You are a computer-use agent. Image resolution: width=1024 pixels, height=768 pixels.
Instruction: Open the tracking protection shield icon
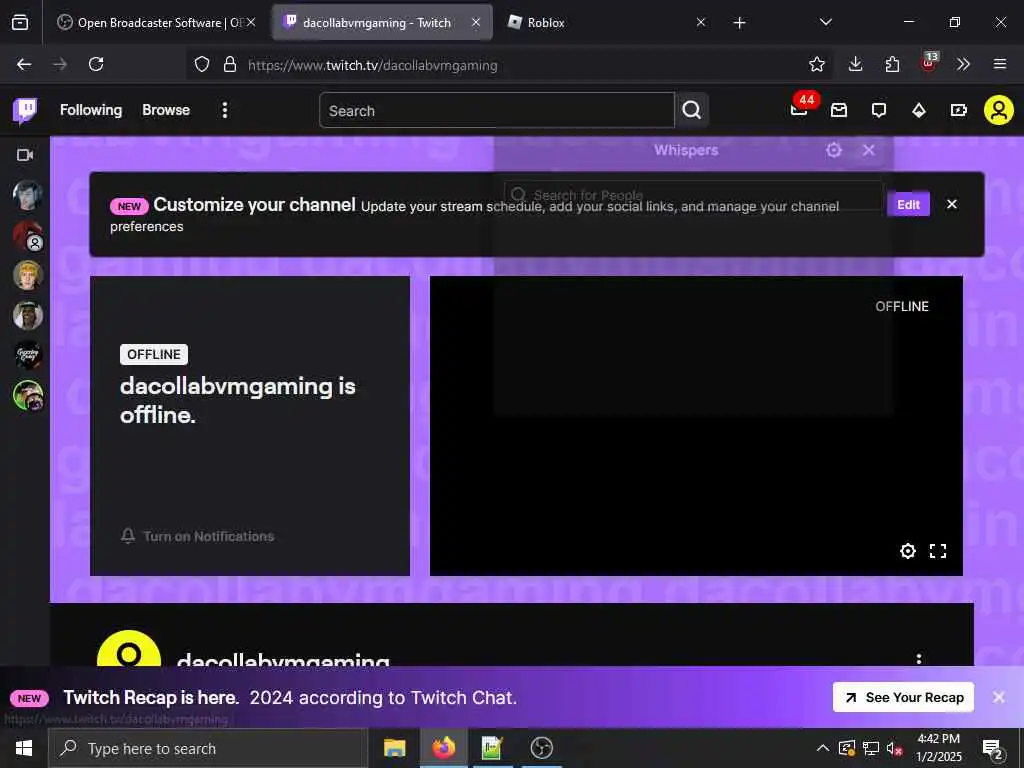[202, 64]
